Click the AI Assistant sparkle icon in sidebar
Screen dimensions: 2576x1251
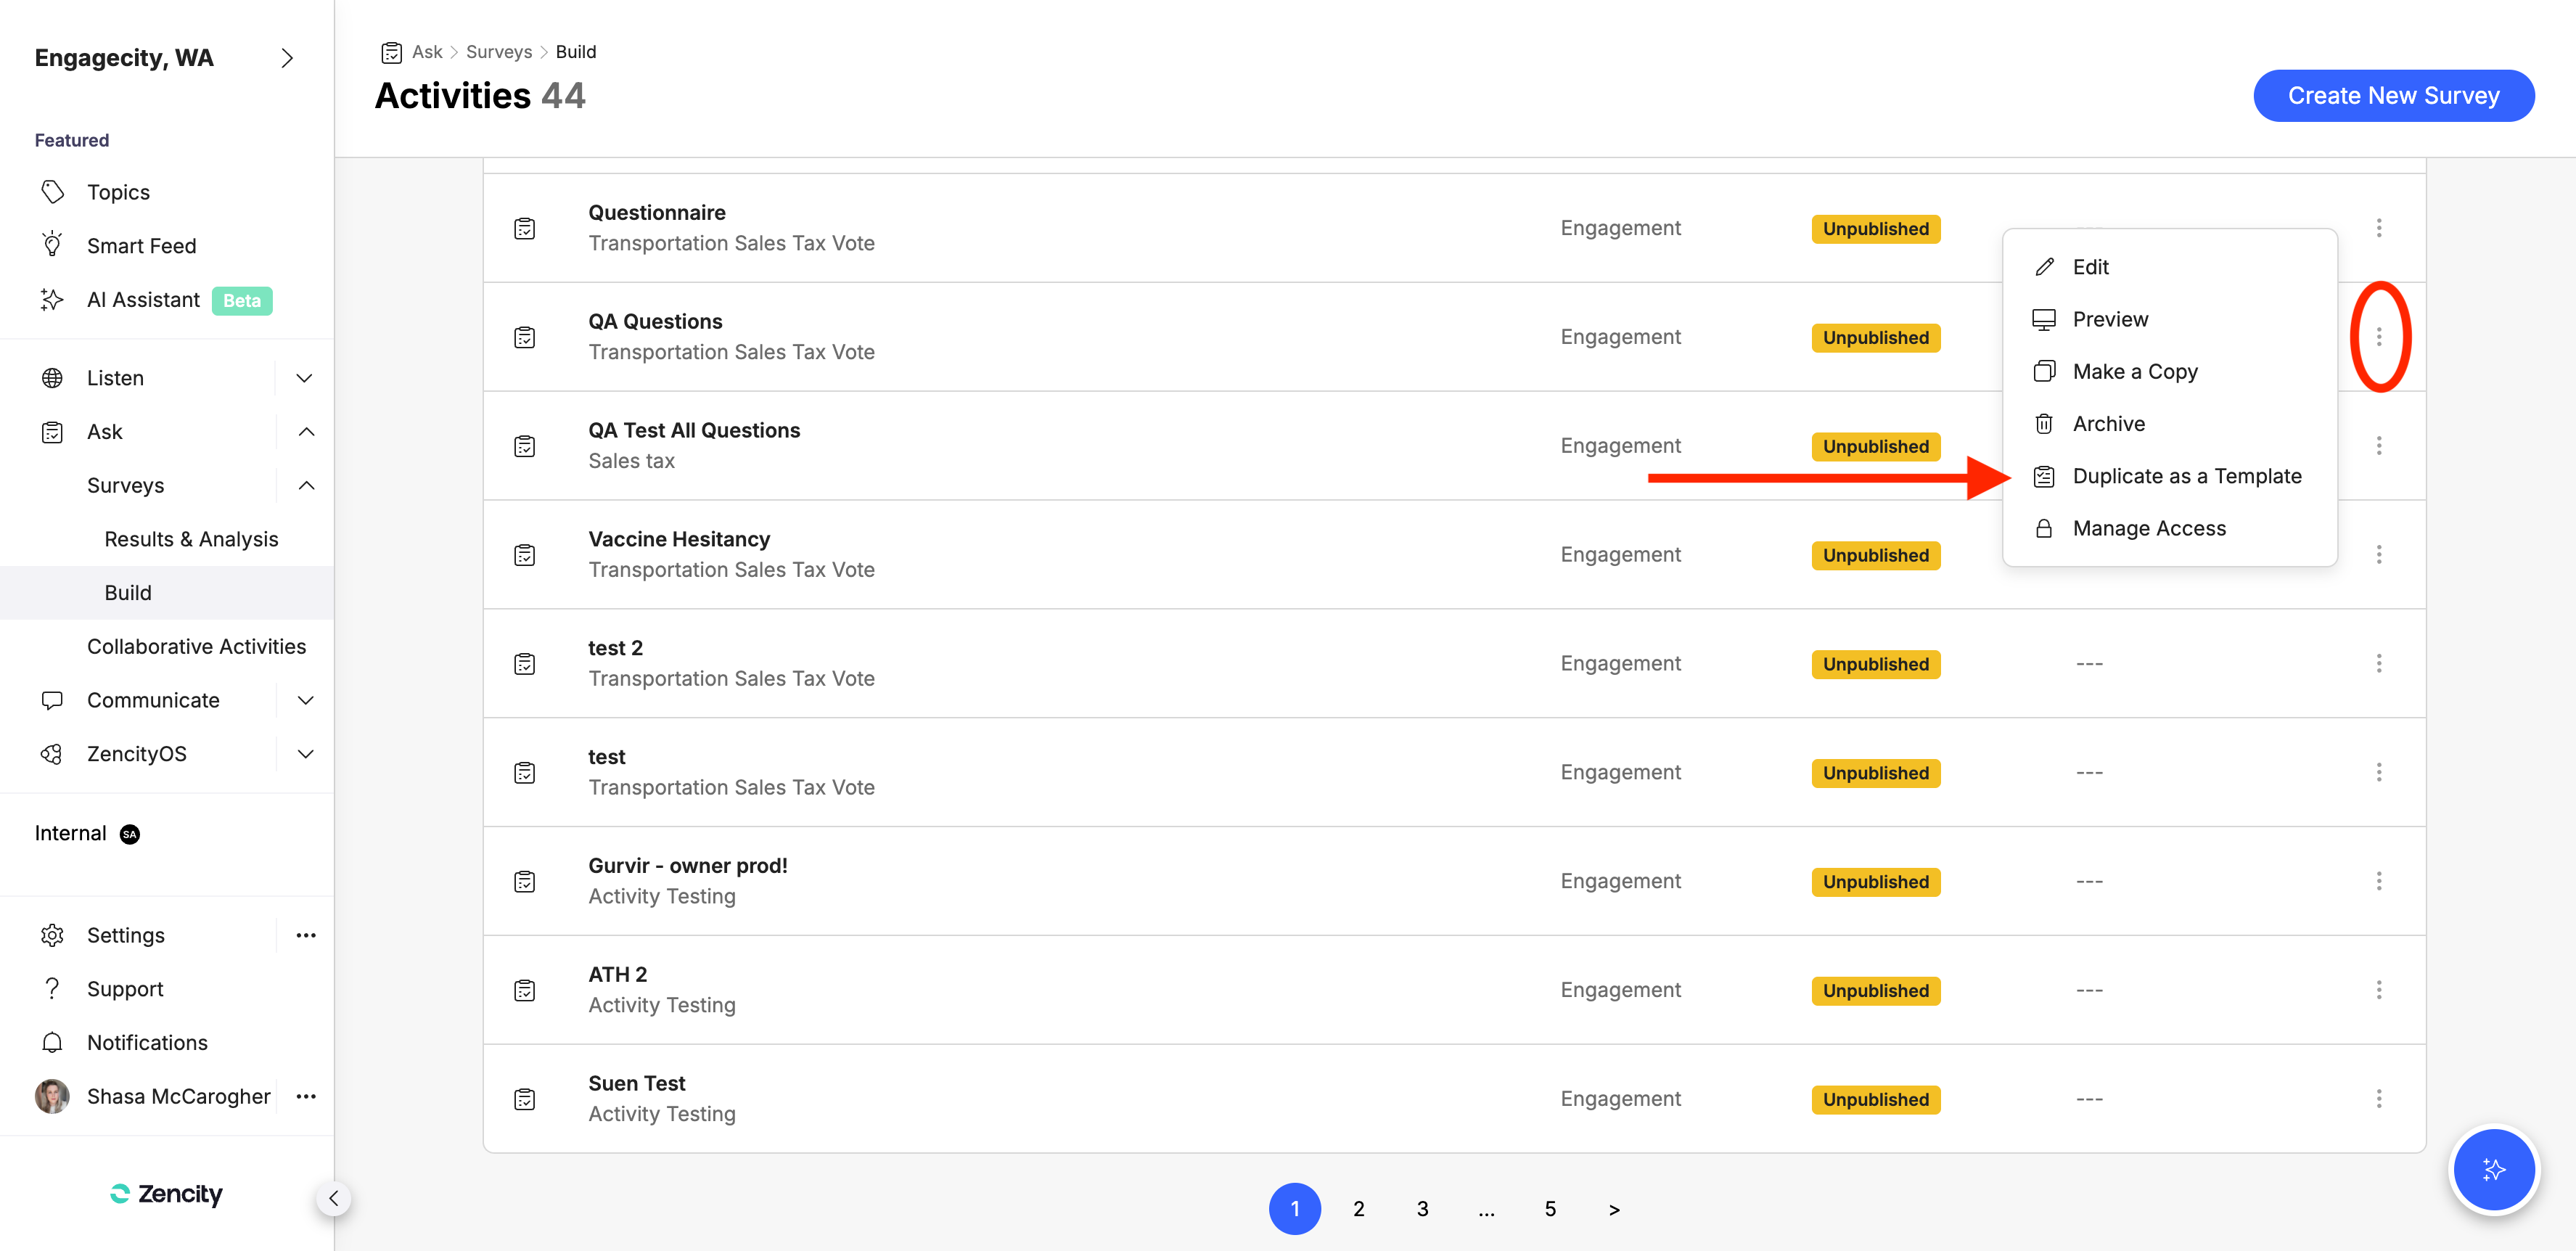click(x=52, y=300)
